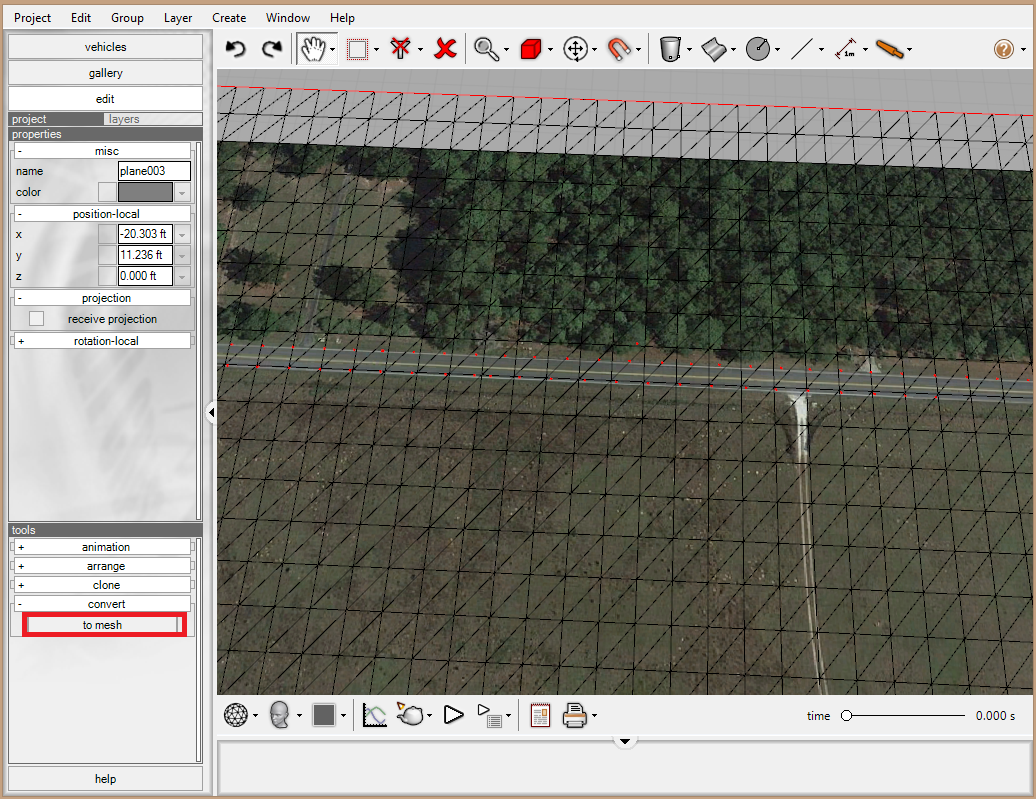Click the play-with-list icon
1036x799 pixels.
tap(490, 716)
